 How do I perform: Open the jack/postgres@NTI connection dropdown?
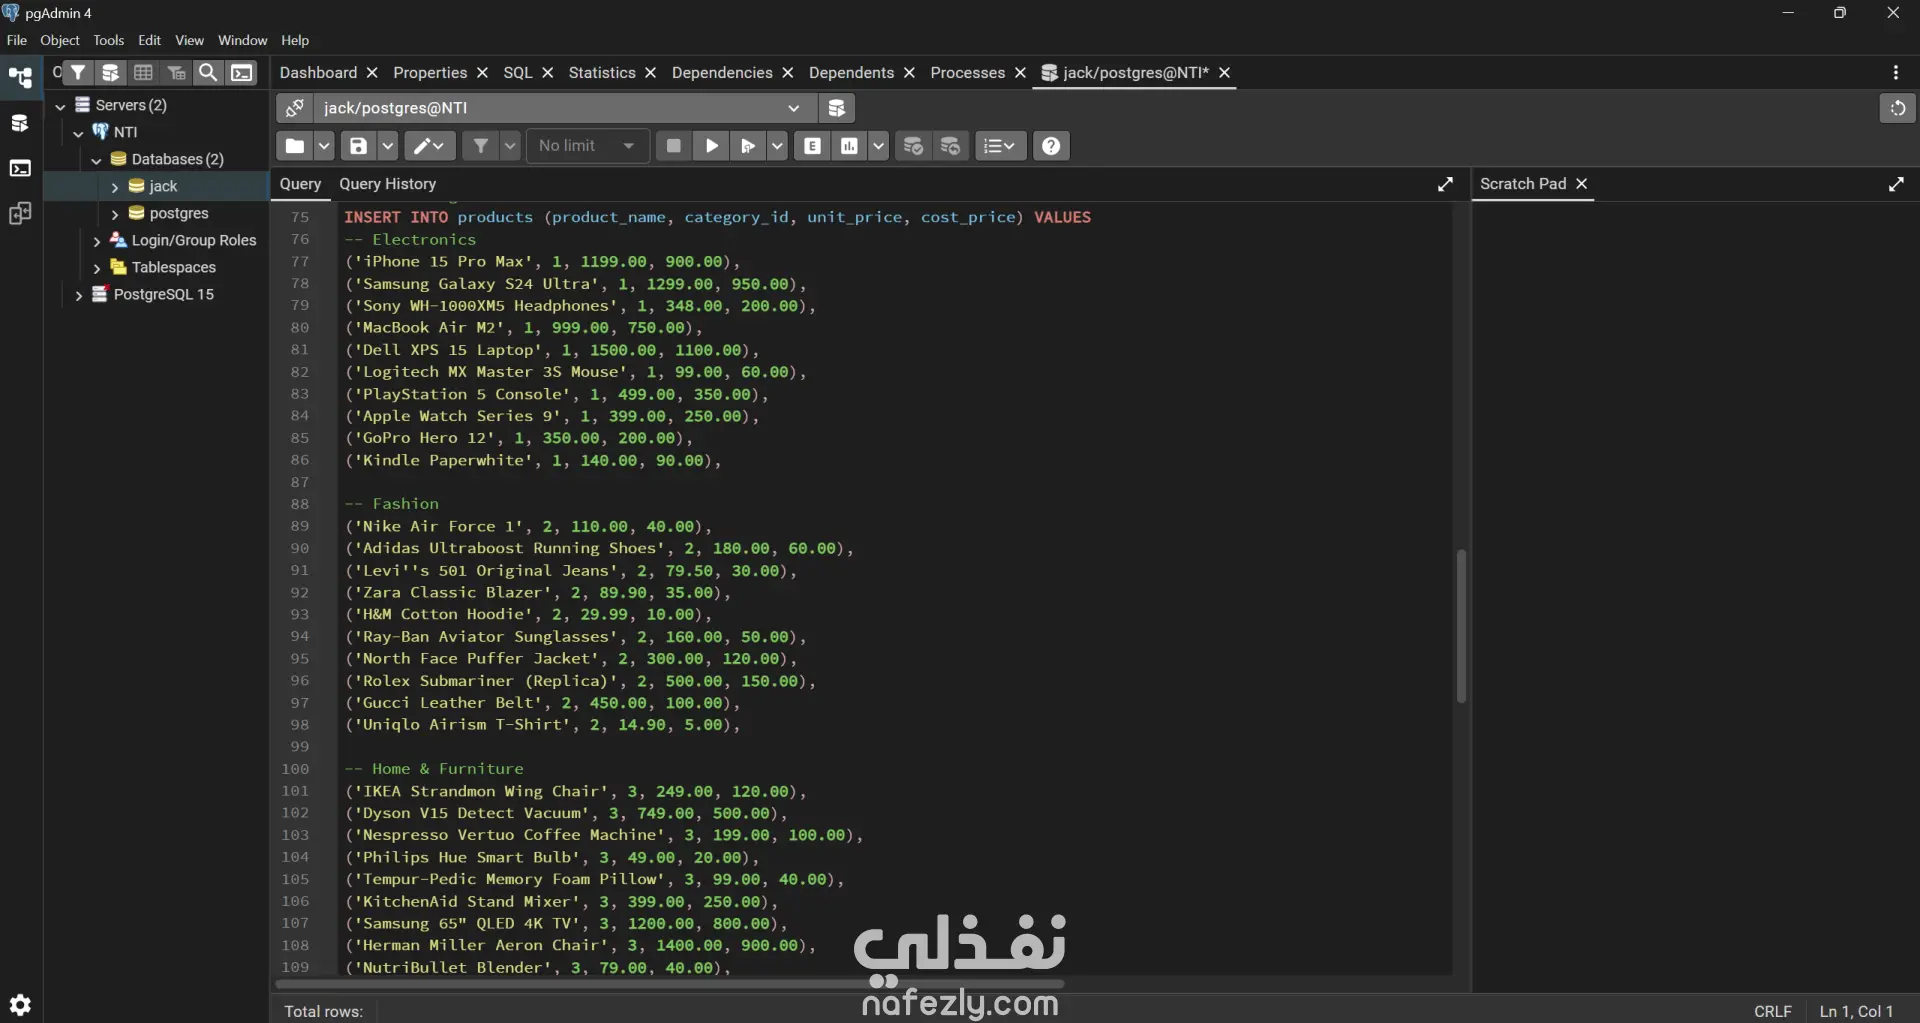click(x=566, y=108)
